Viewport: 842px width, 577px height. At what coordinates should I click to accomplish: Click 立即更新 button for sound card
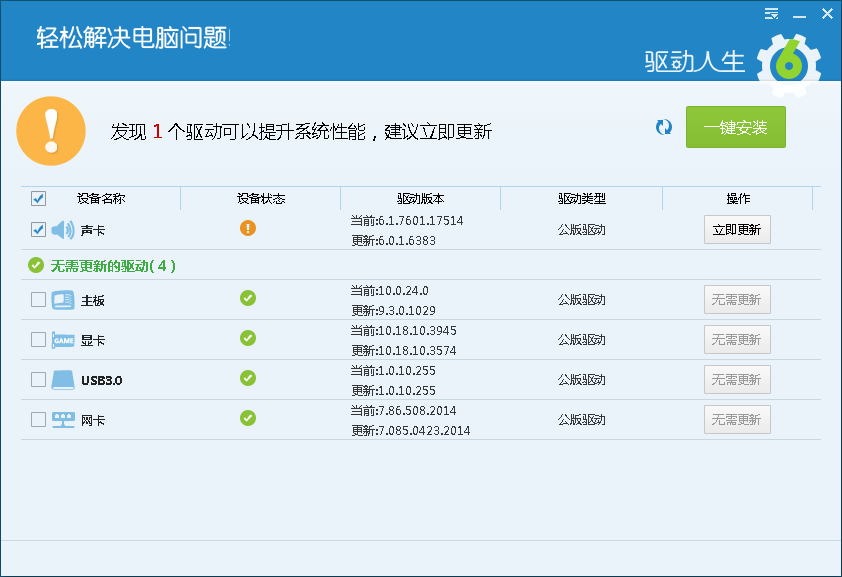pos(737,230)
